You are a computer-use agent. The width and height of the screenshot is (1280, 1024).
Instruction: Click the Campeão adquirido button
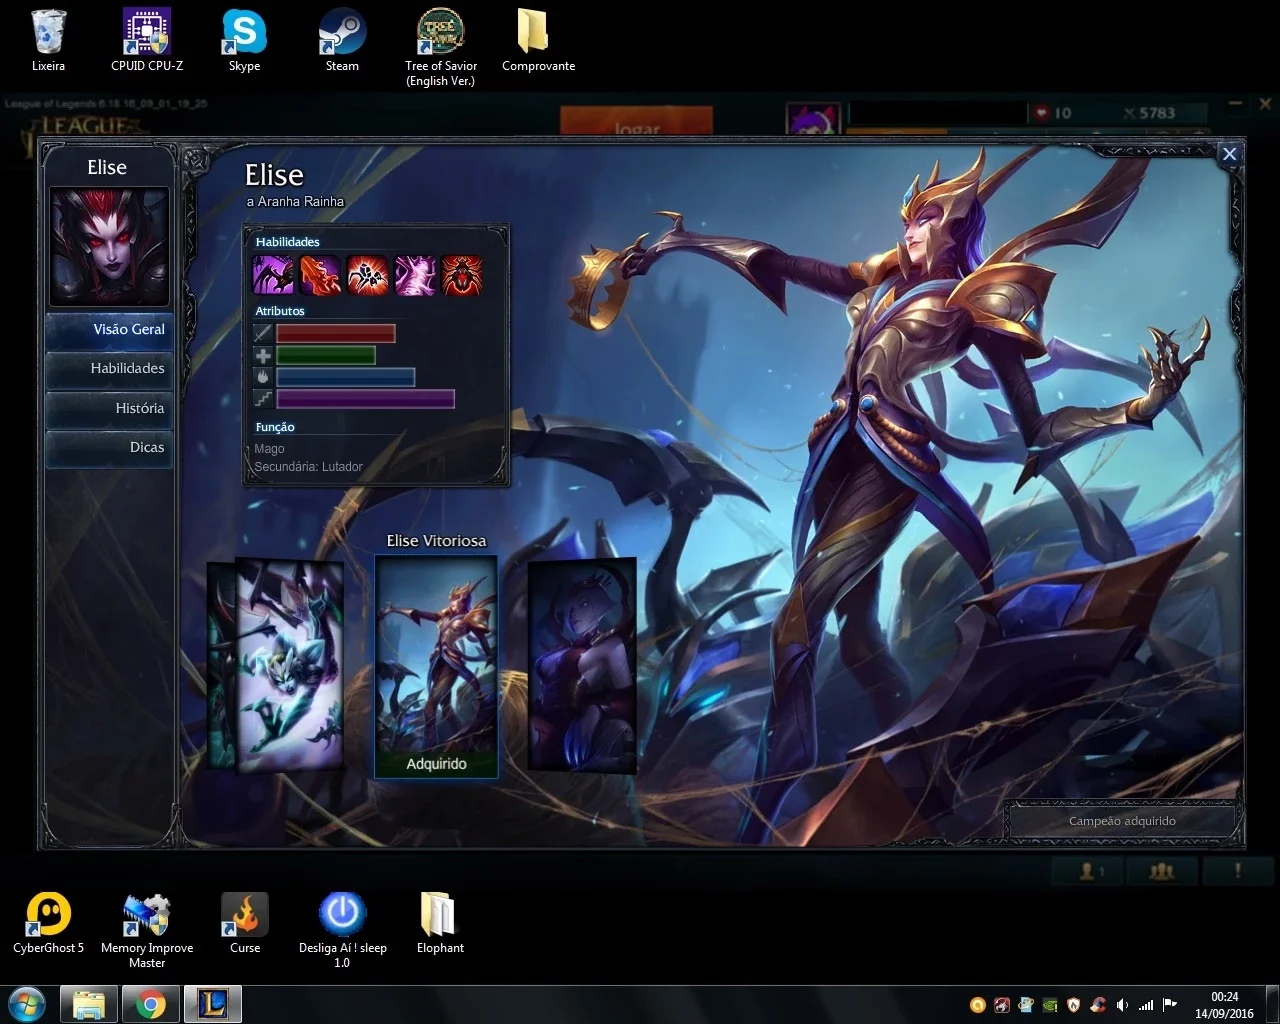click(1122, 821)
